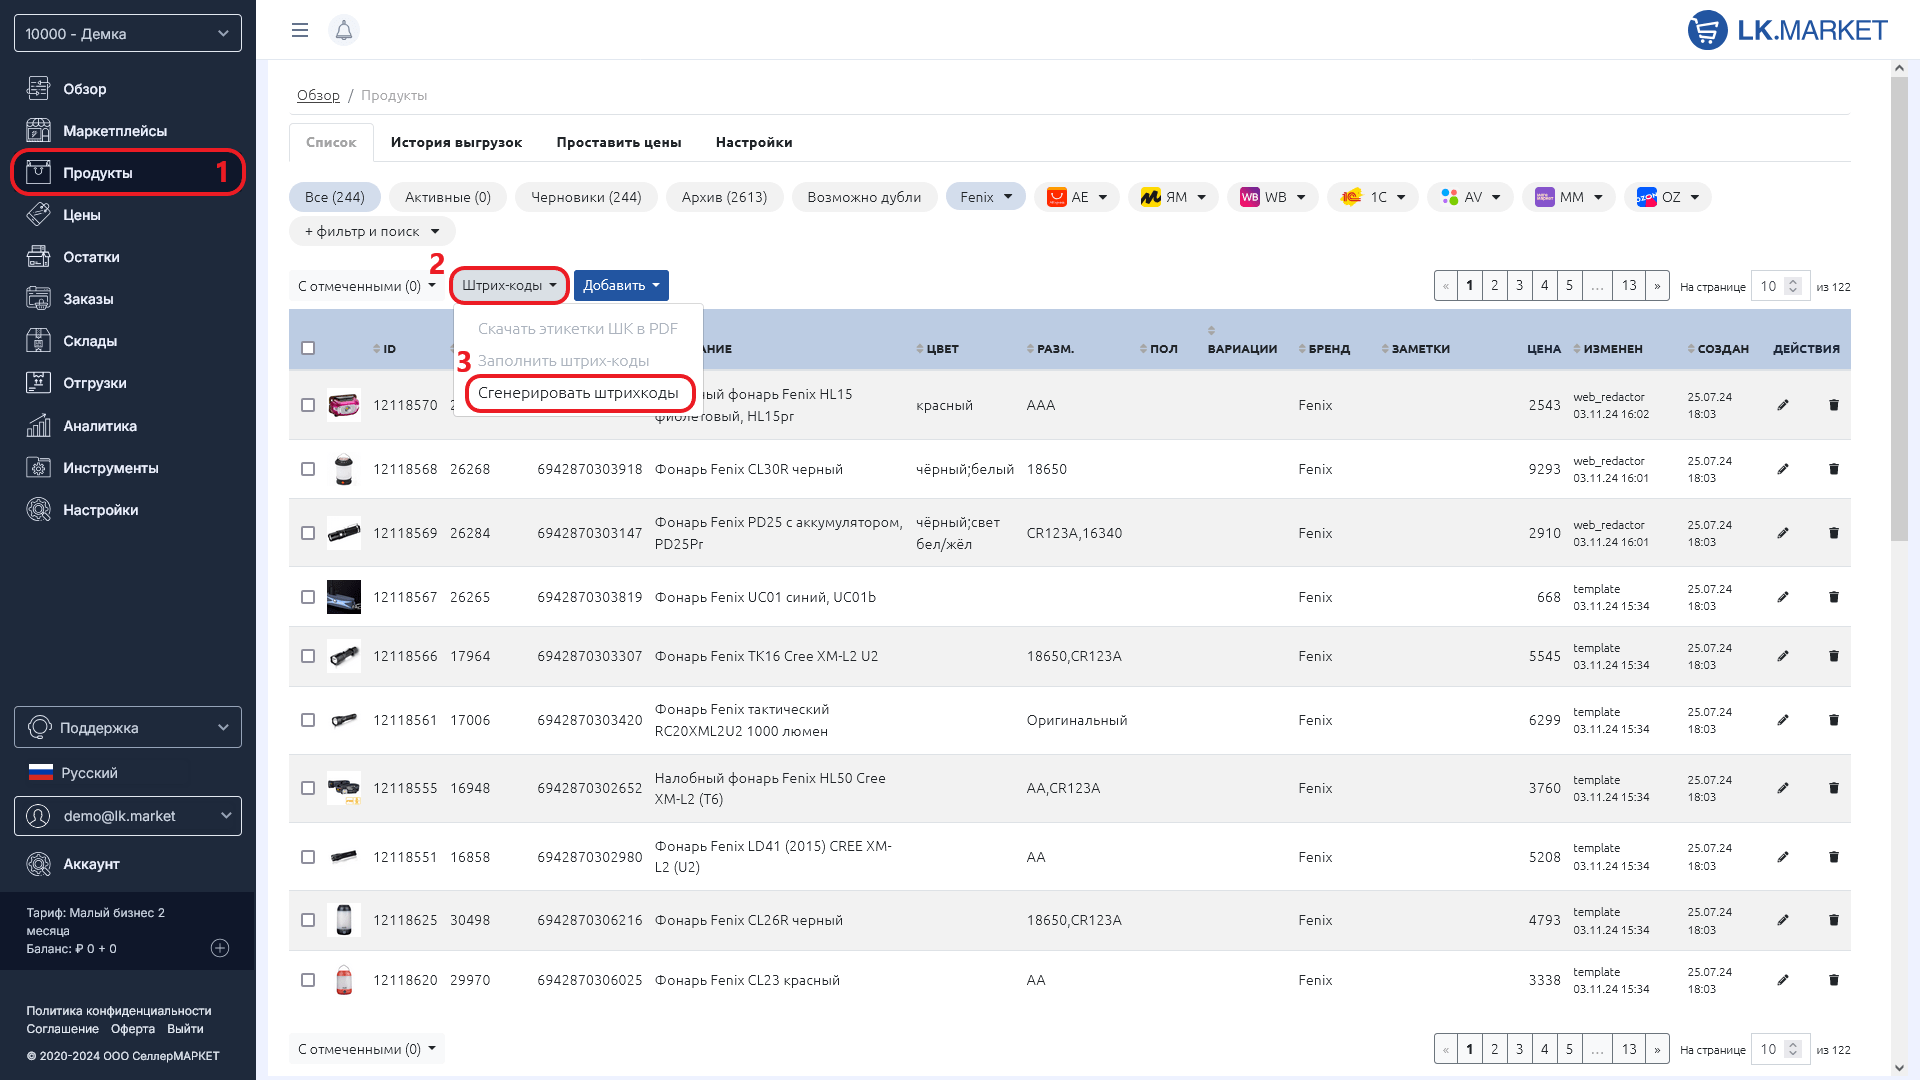Go to page 13 in top pagination
Image resolution: width=1920 pixels, height=1080 pixels.
[1628, 286]
